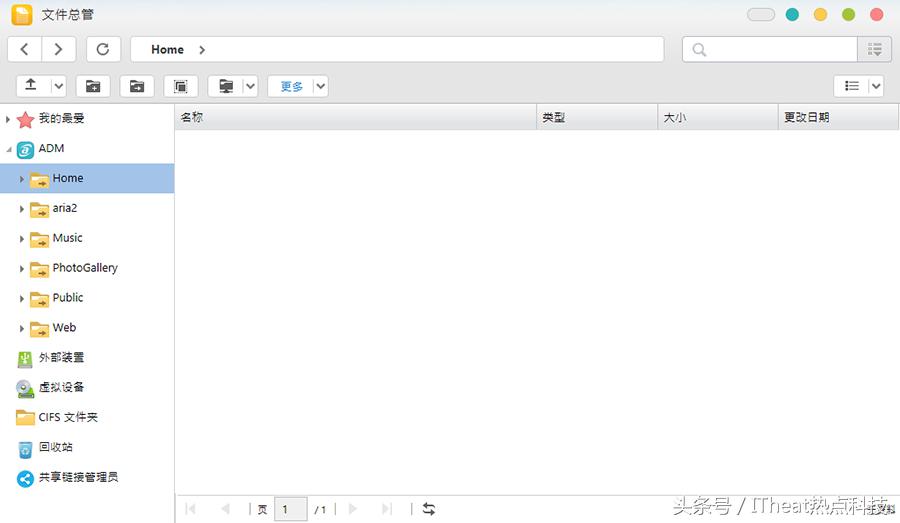900x523 pixels.
Task: Go to next page icon
Action: (x=353, y=509)
